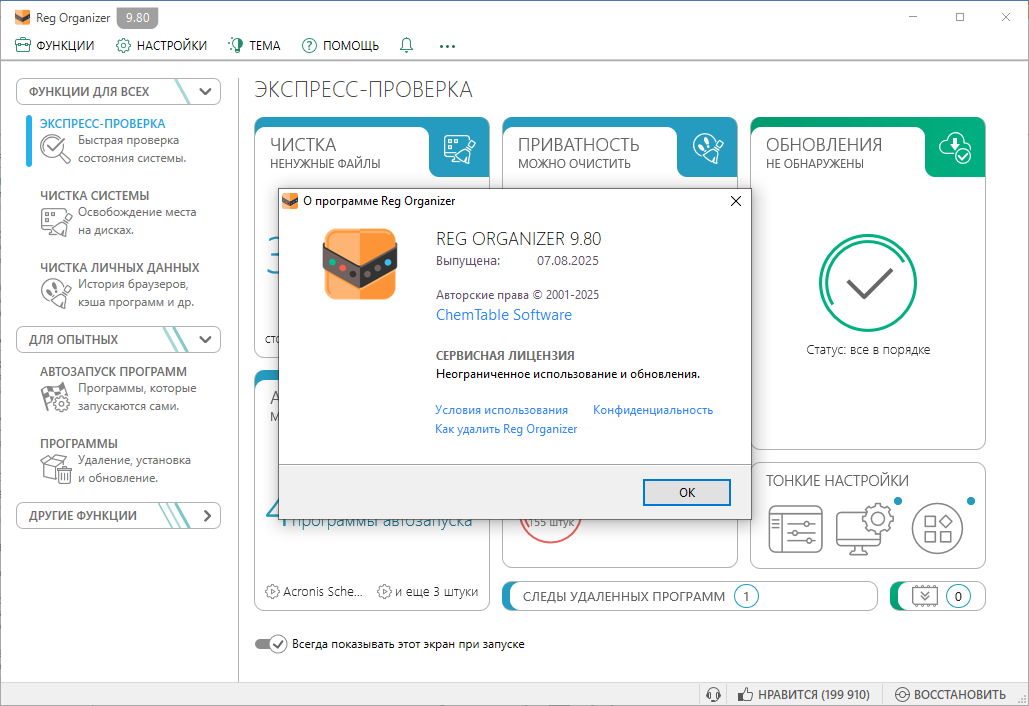Expand the Другие функции section
Viewport: 1029px width, 706px height.
205,515
